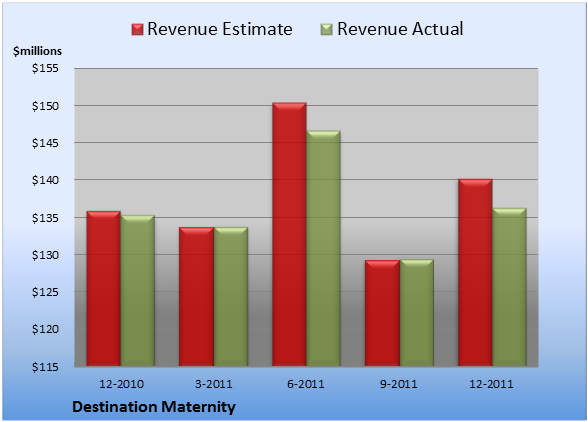Screen dimensions: 588x422
Task: Click the 12-2011 x-axis label
Action: pos(491,384)
